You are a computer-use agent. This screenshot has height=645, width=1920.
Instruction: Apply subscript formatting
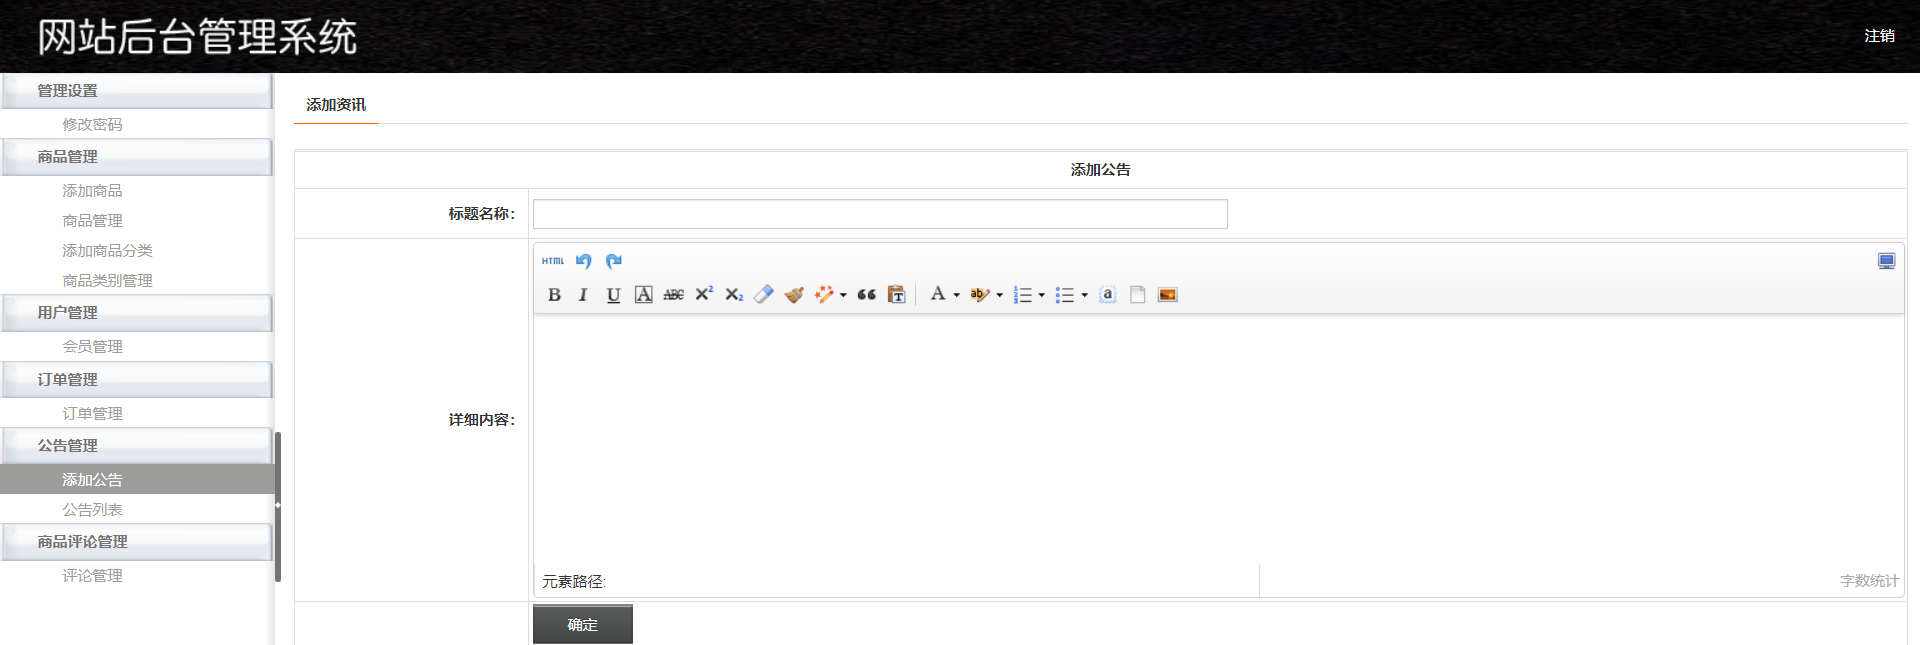[734, 295]
